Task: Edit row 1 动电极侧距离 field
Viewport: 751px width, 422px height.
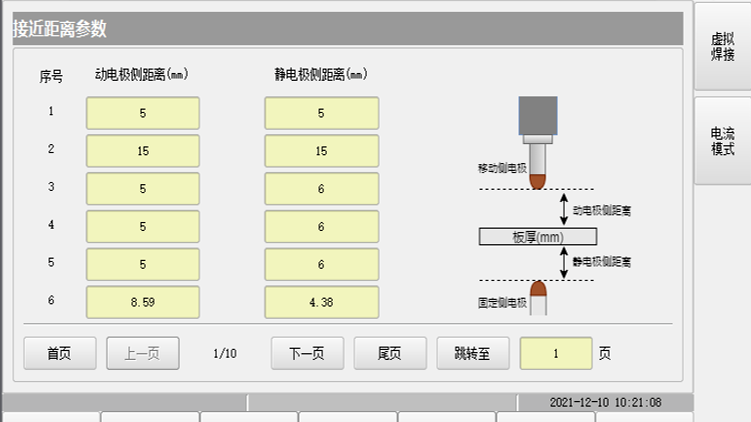Action: tap(143, 113)
